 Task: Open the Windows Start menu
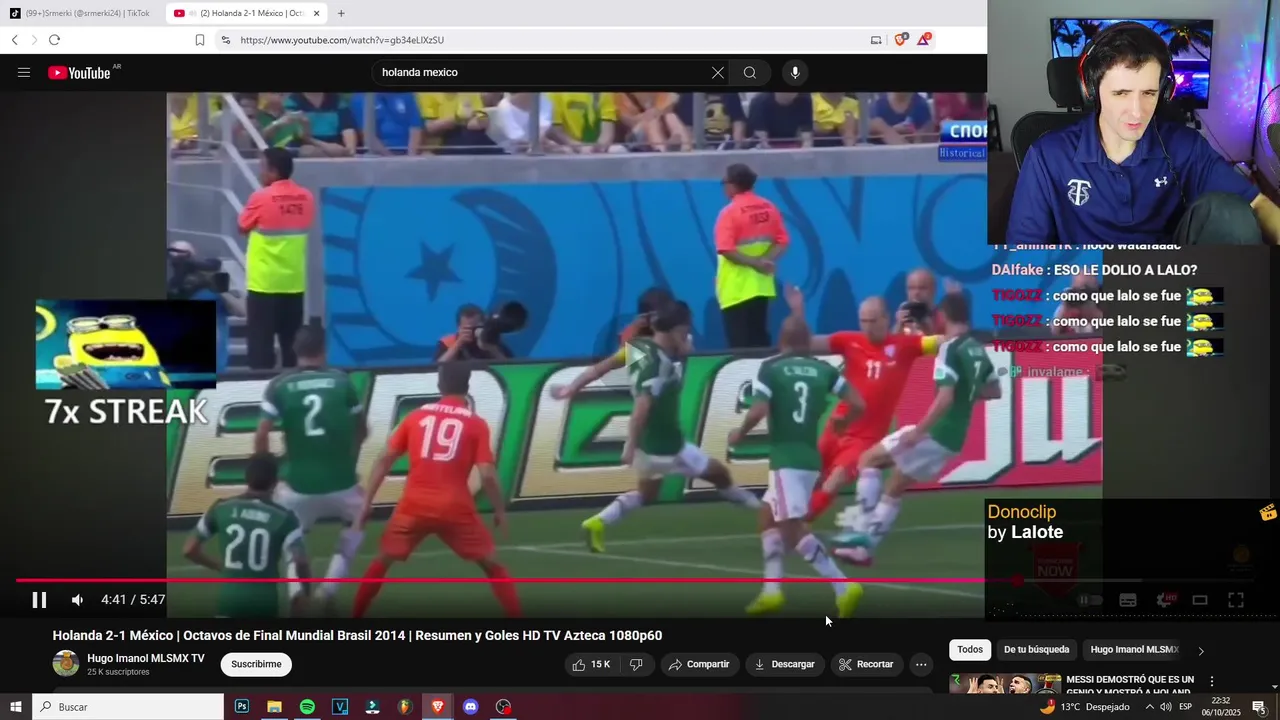tap(15, 707)
